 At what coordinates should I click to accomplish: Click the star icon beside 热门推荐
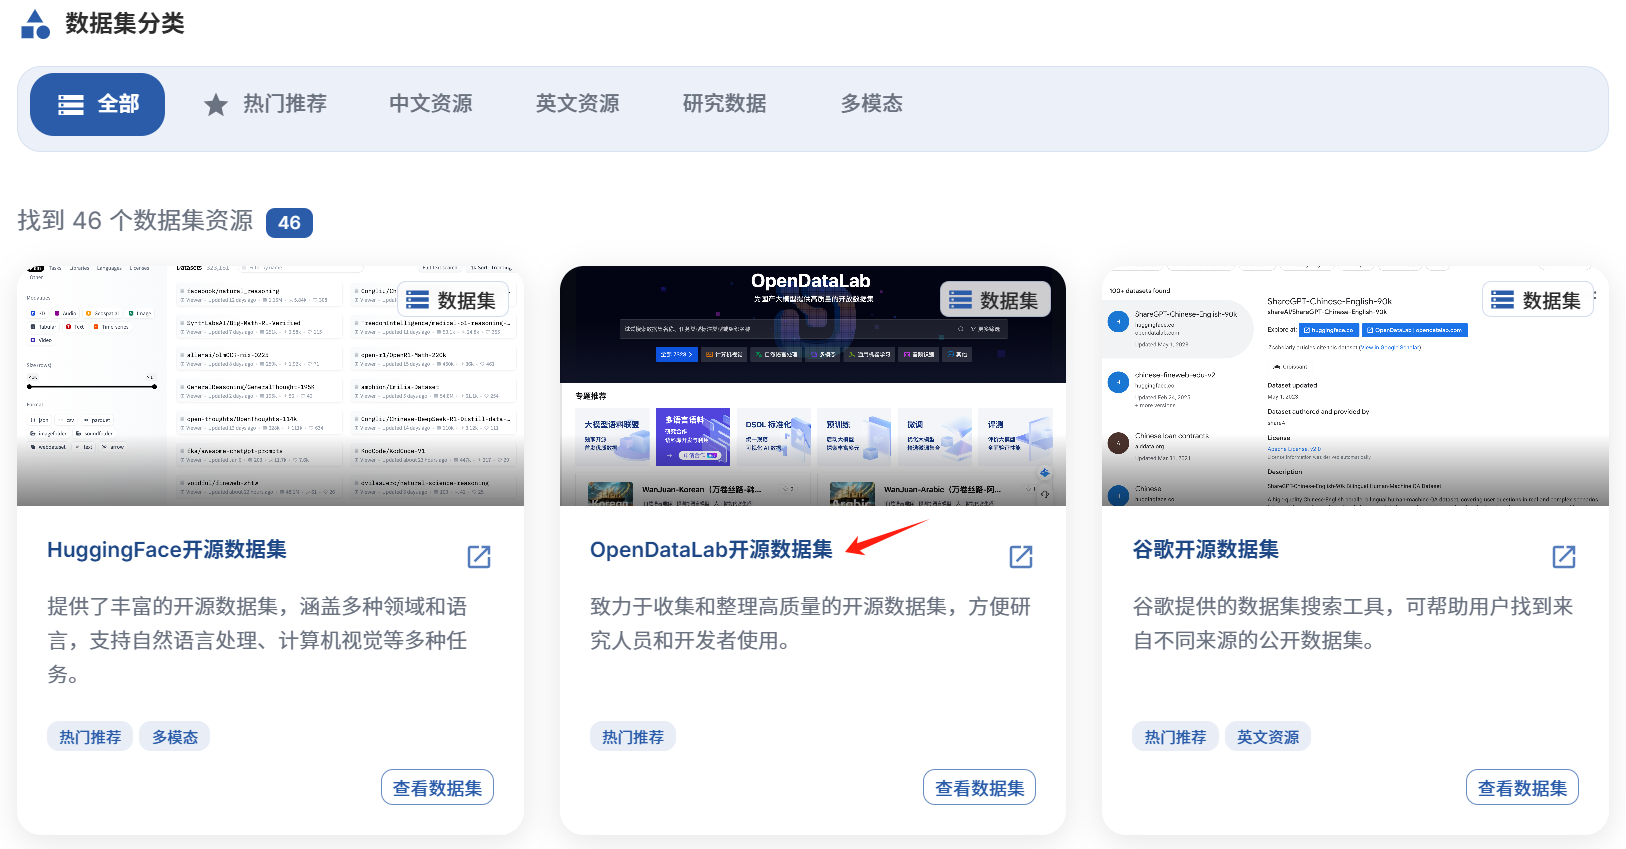[x=216, y=105]
